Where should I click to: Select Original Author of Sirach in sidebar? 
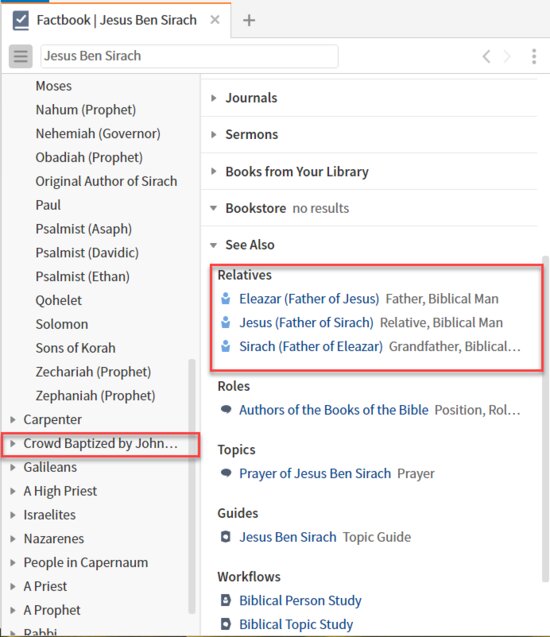coord(106,181)
